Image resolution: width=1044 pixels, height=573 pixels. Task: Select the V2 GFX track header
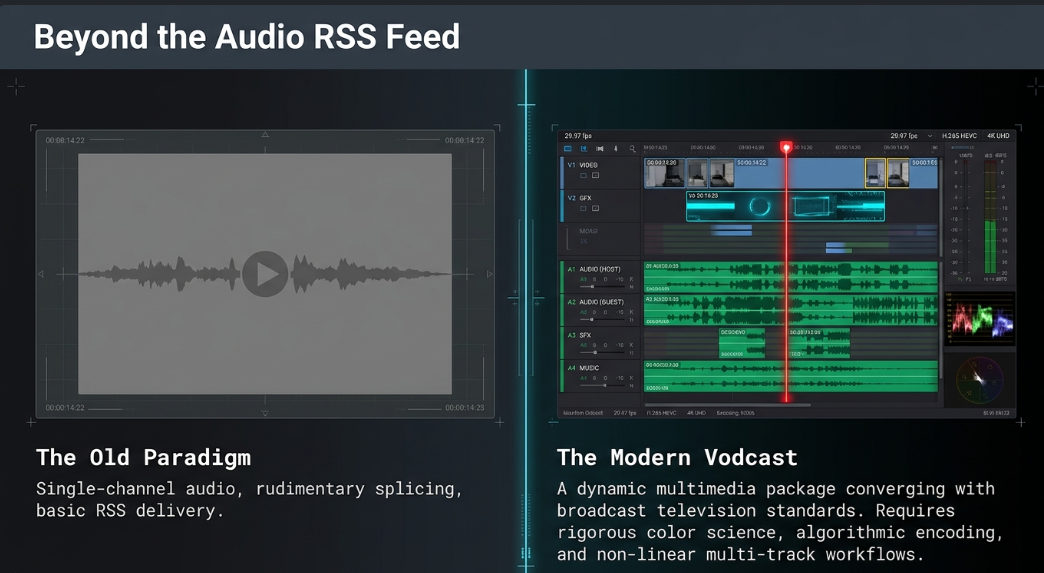pos(601,206)
